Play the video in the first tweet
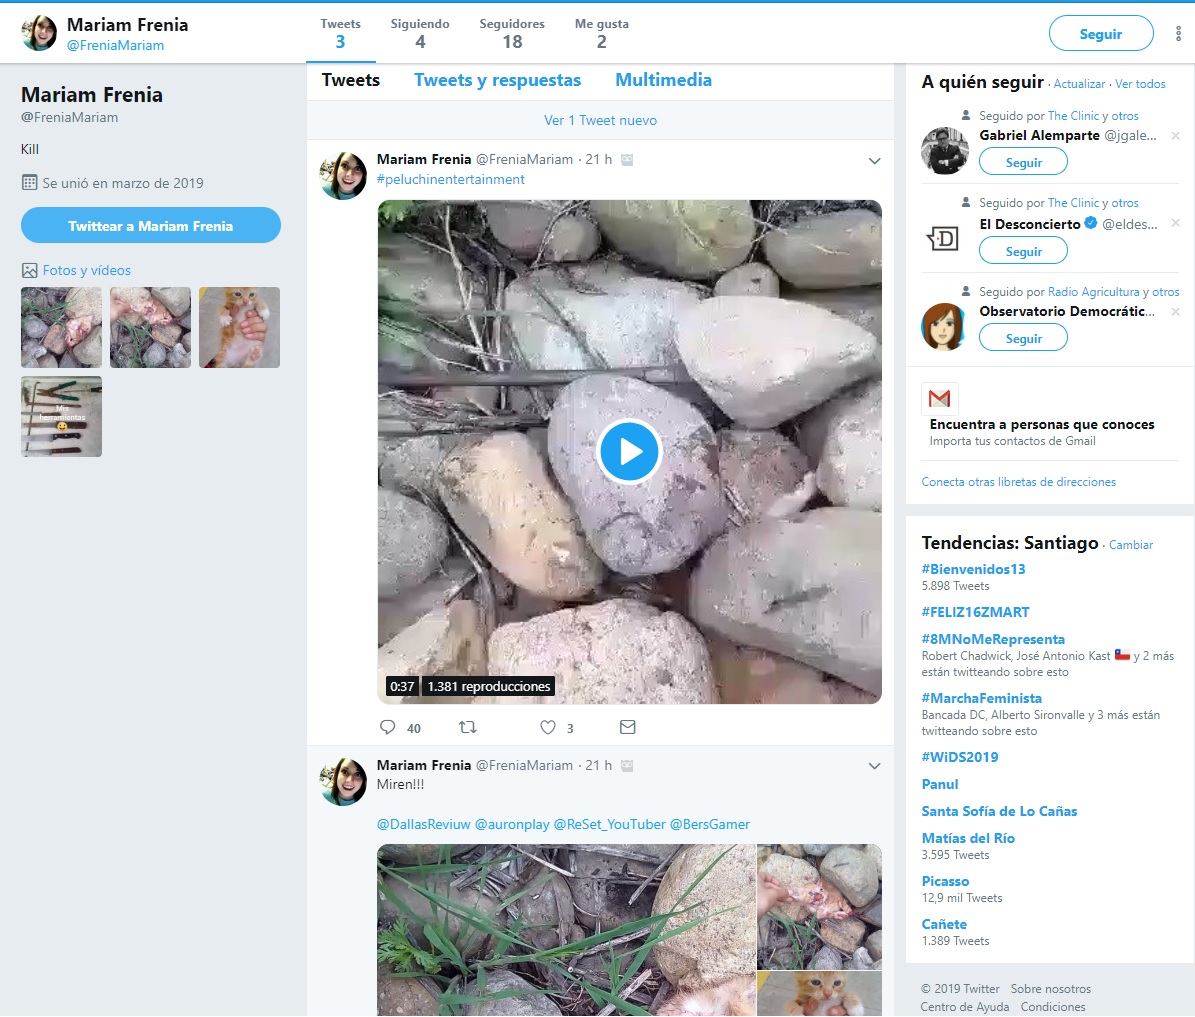The height and width of the screenshot is (1017, 1195). pos(629,452)
